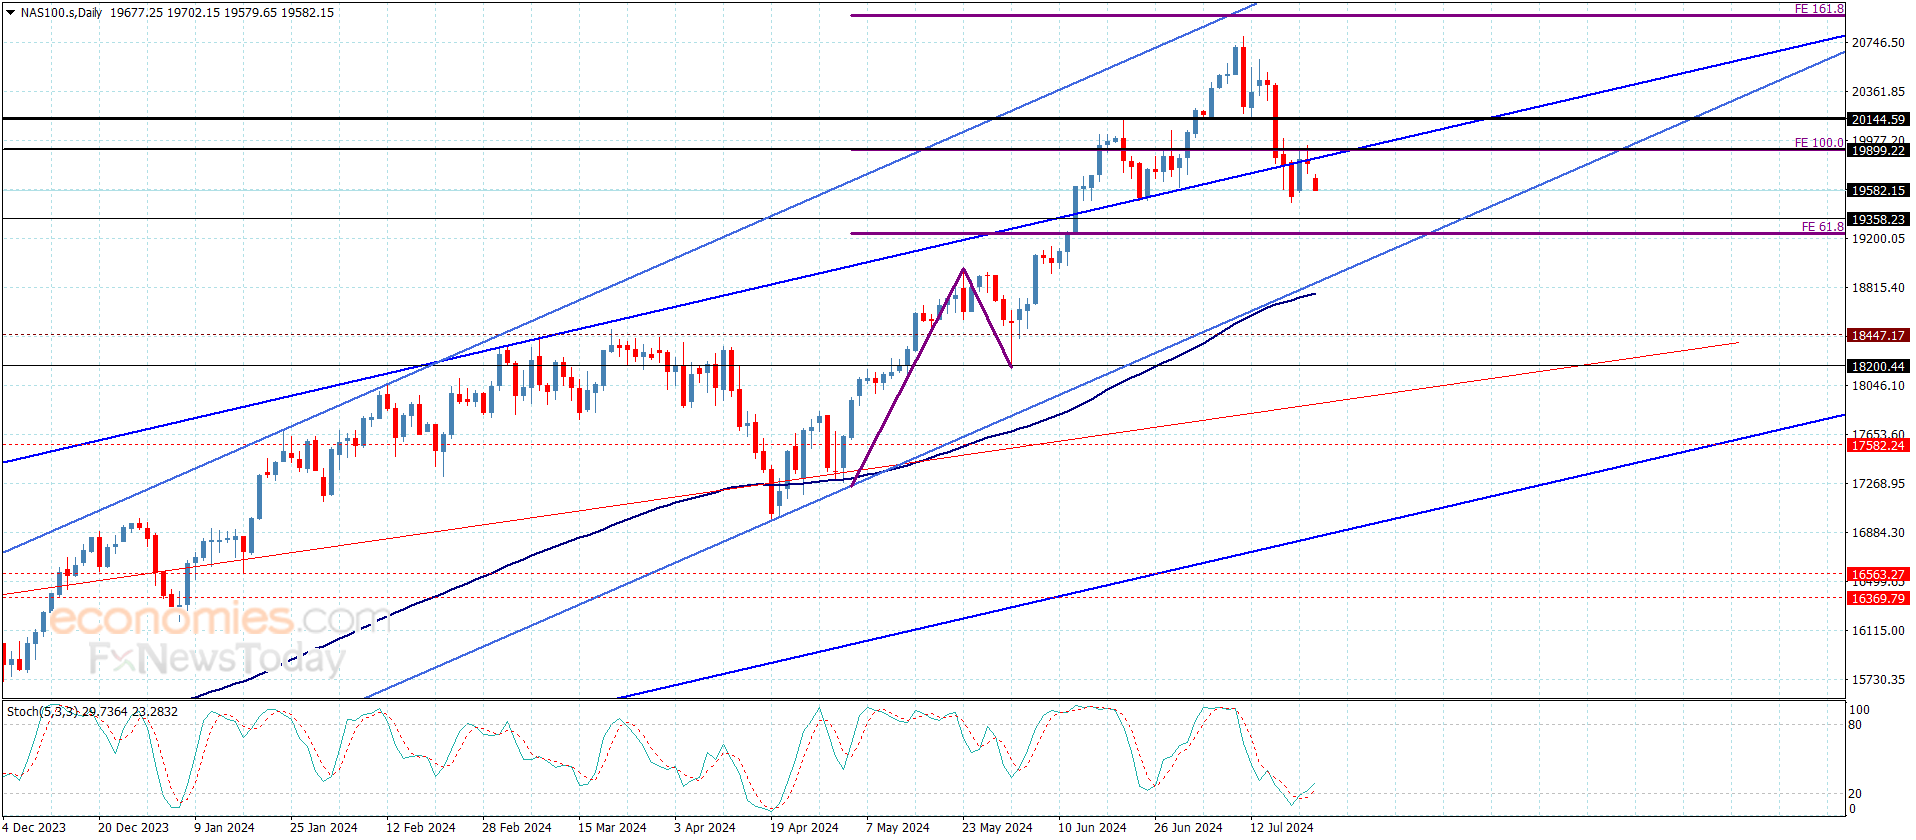Select the 20144.59 black price tag
Viewport: 1916px width, 840px height.
tap(1878, 119)
